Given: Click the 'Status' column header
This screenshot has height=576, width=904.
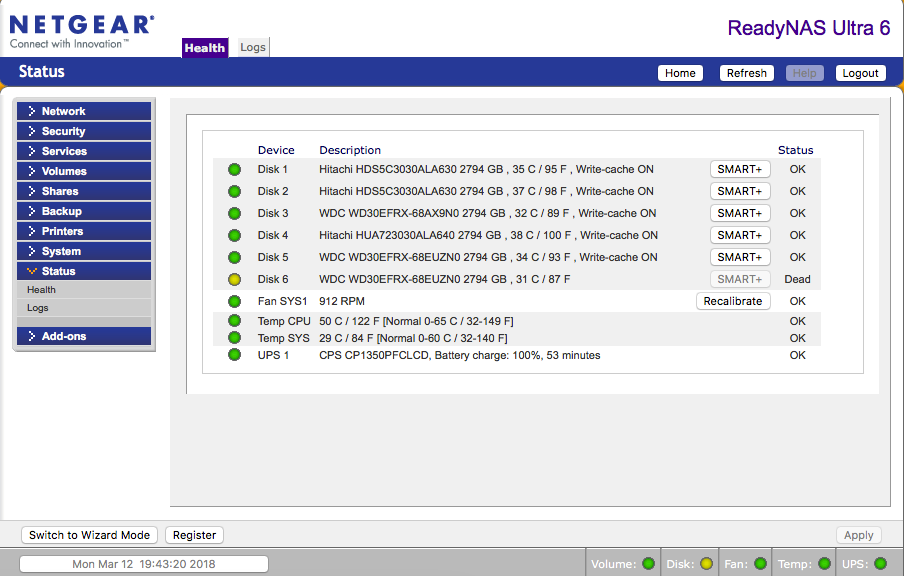Looking at the screenshot, I should pos(796,150).
